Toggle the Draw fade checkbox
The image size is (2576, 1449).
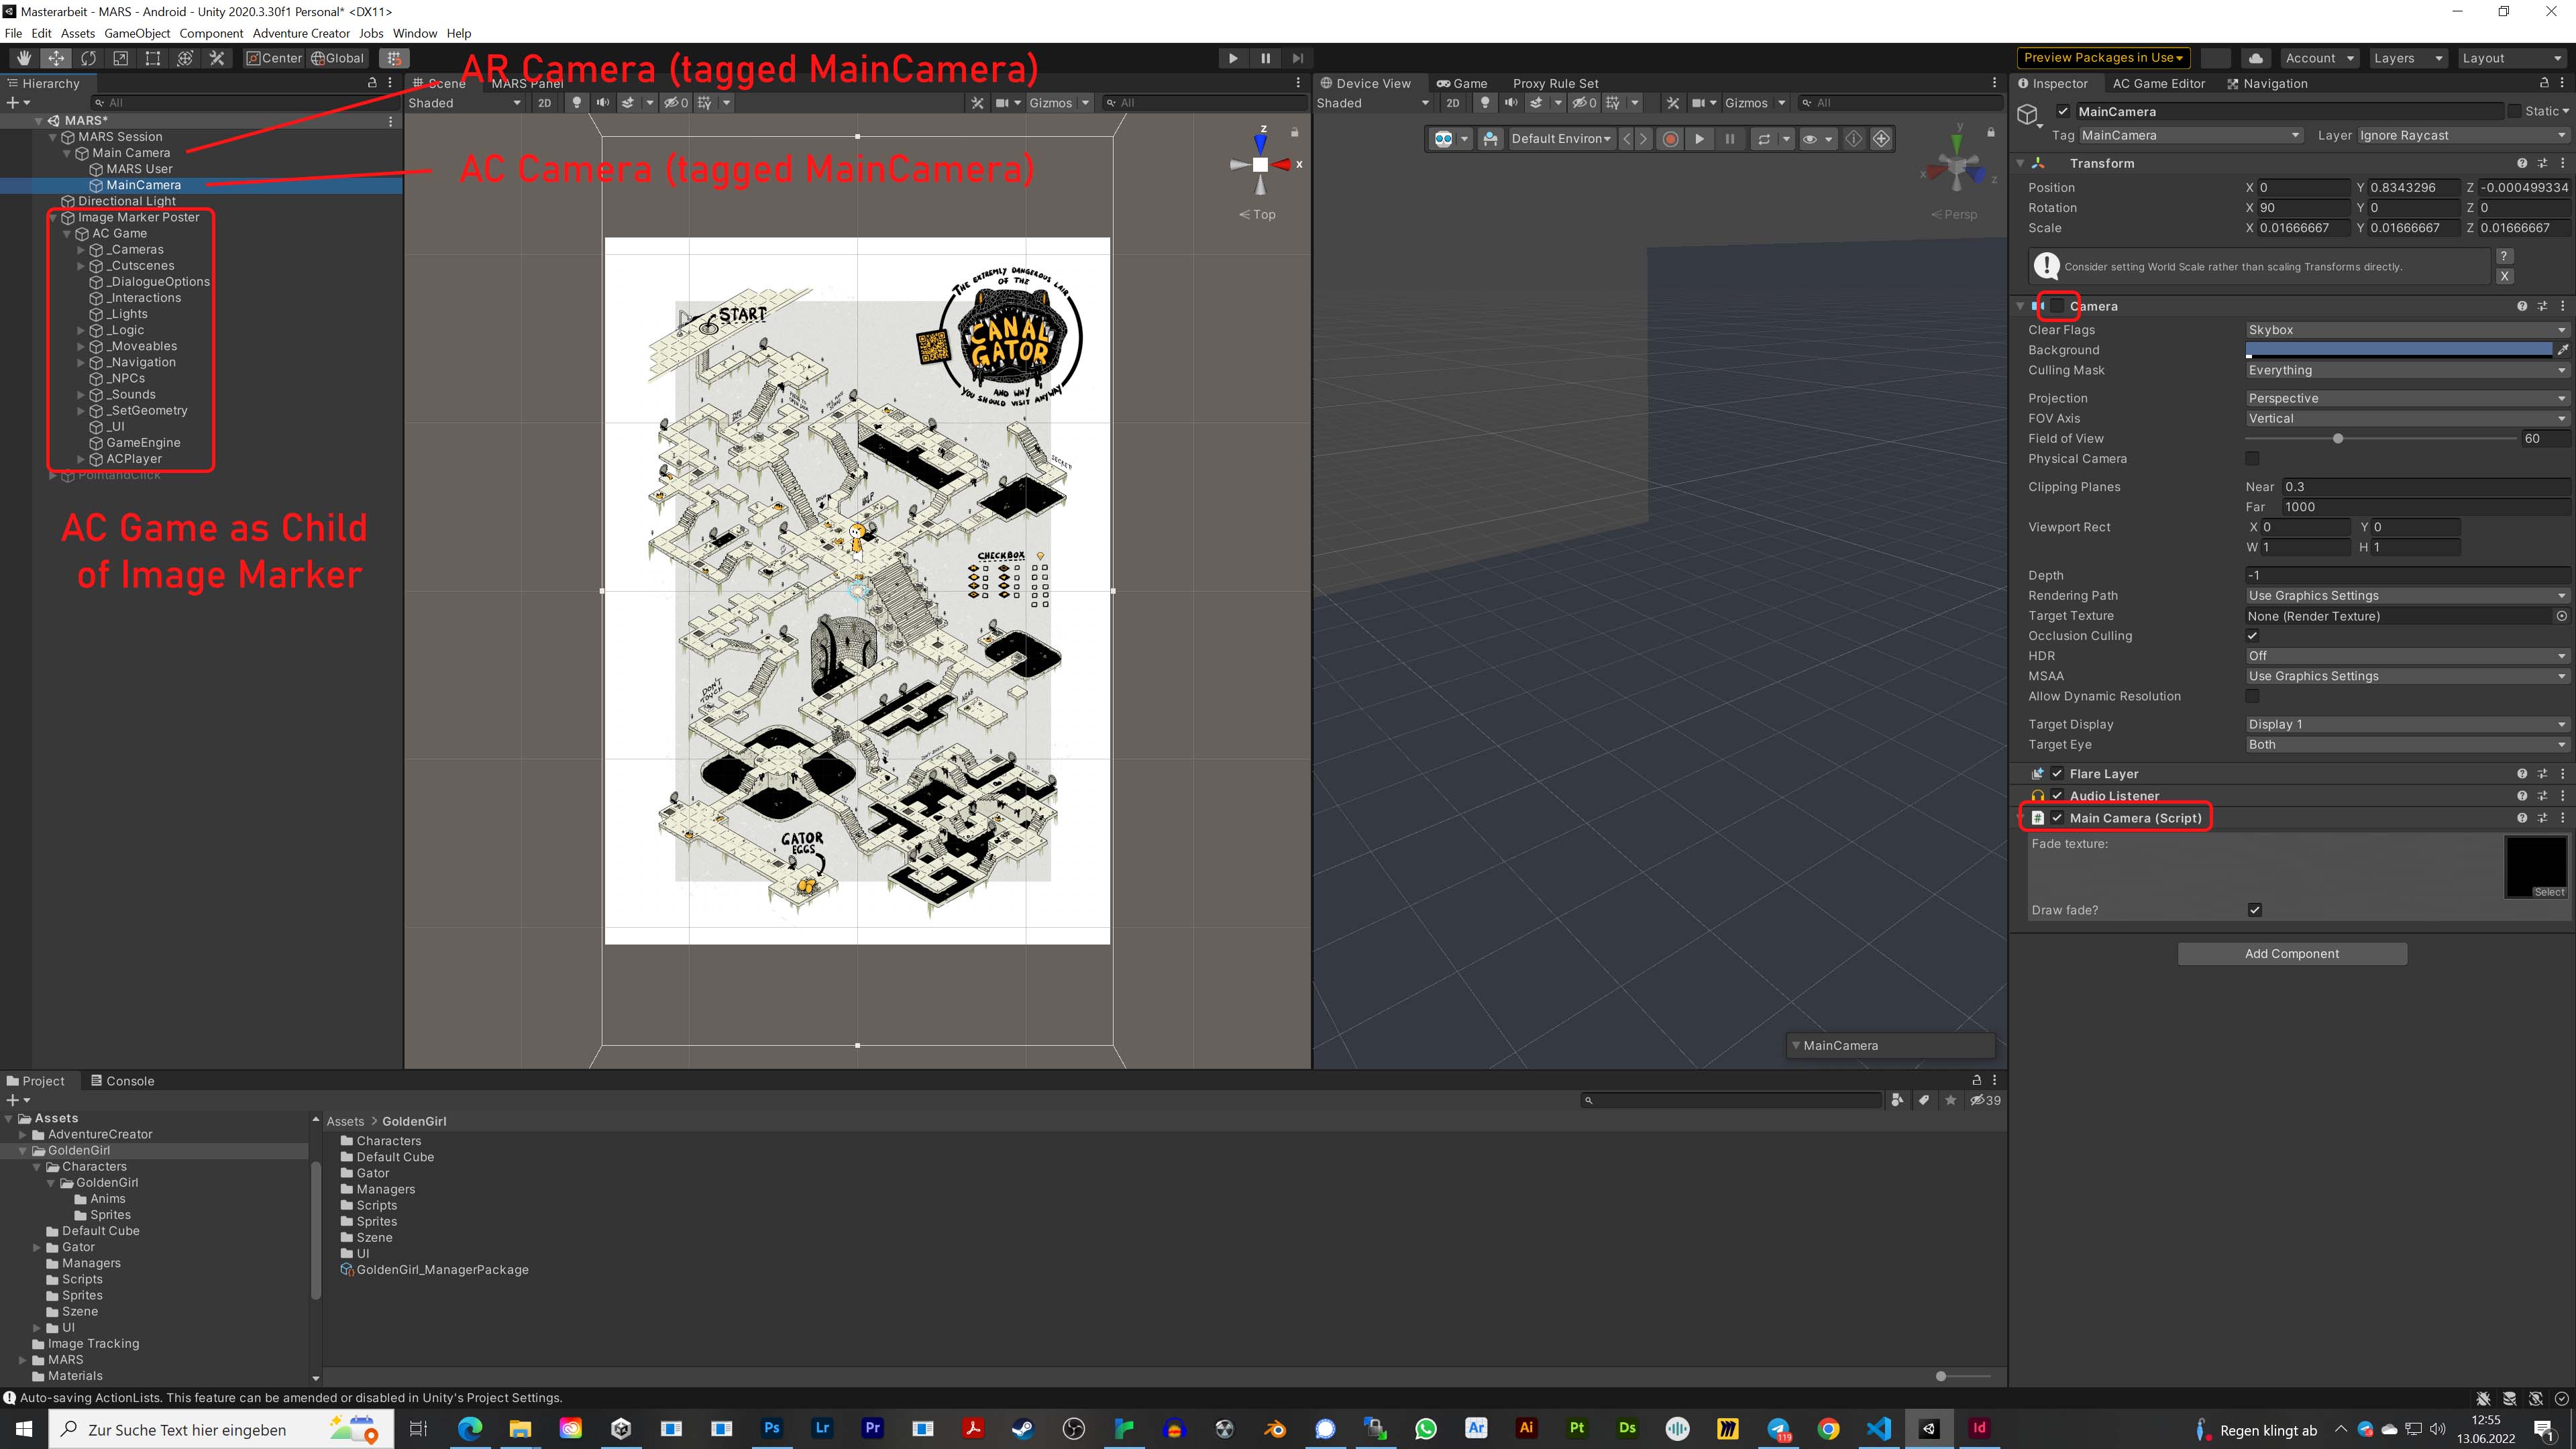coord(2254,910)
